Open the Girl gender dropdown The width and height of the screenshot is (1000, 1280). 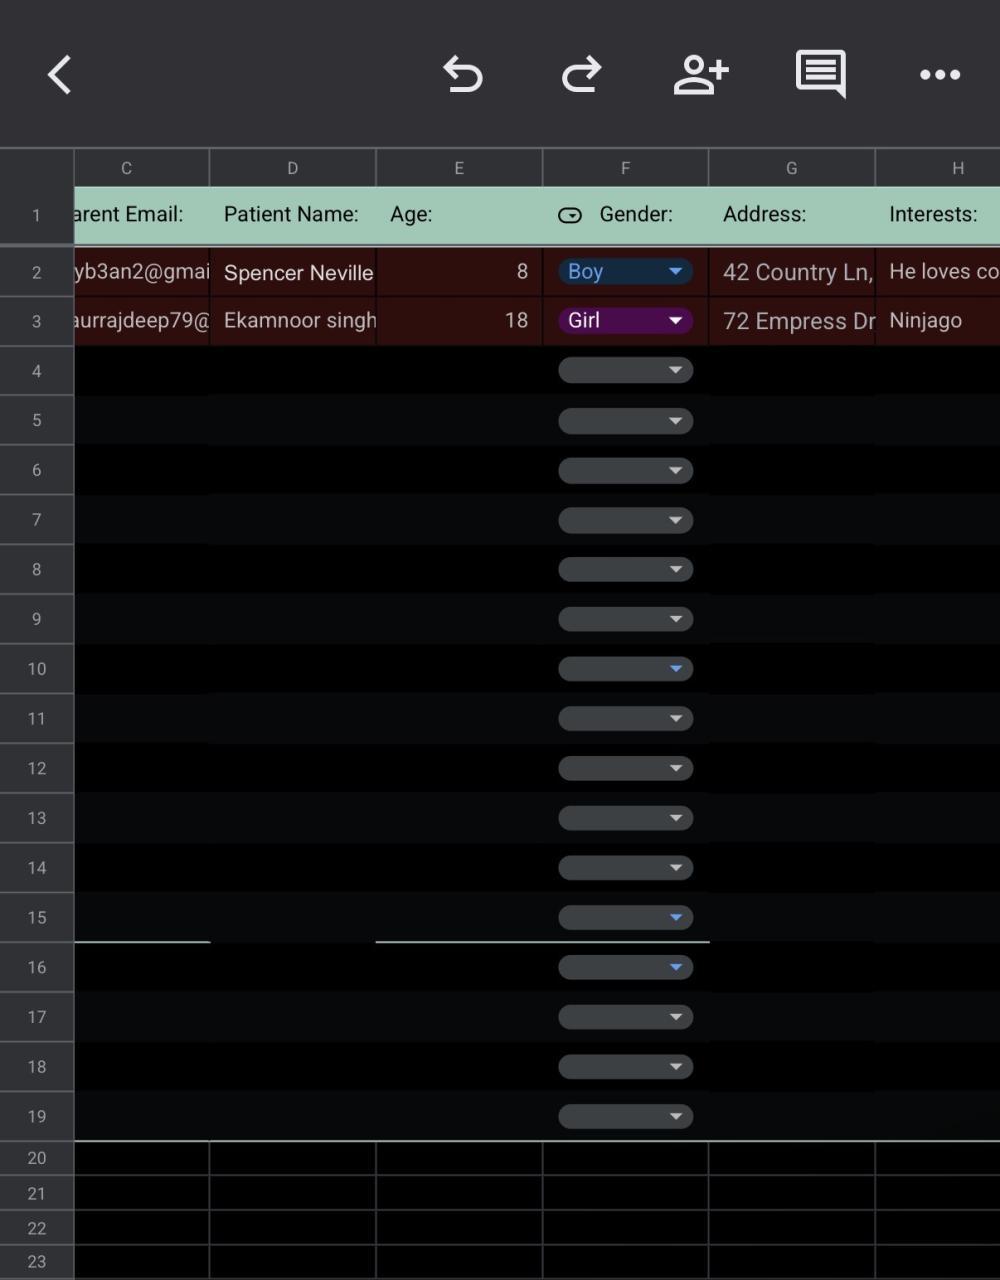pyautogui.click(x=625, y=321)
